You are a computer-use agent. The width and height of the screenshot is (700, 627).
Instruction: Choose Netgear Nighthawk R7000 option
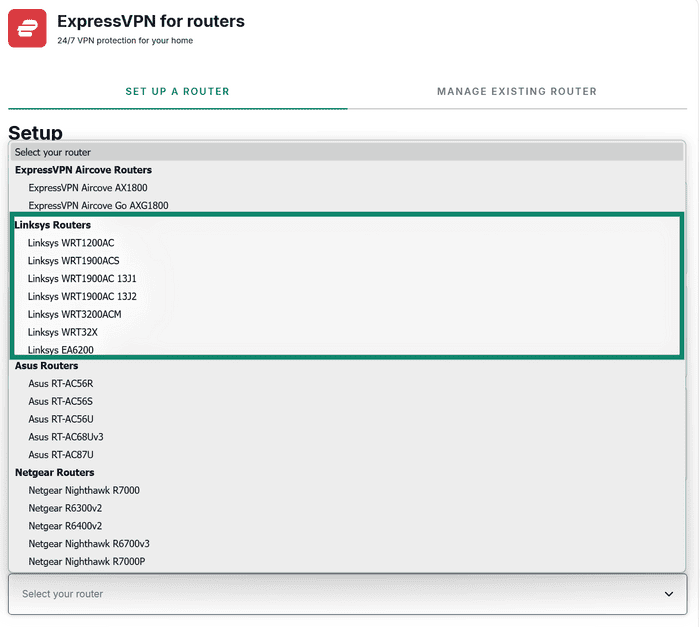tap(347, 490)
